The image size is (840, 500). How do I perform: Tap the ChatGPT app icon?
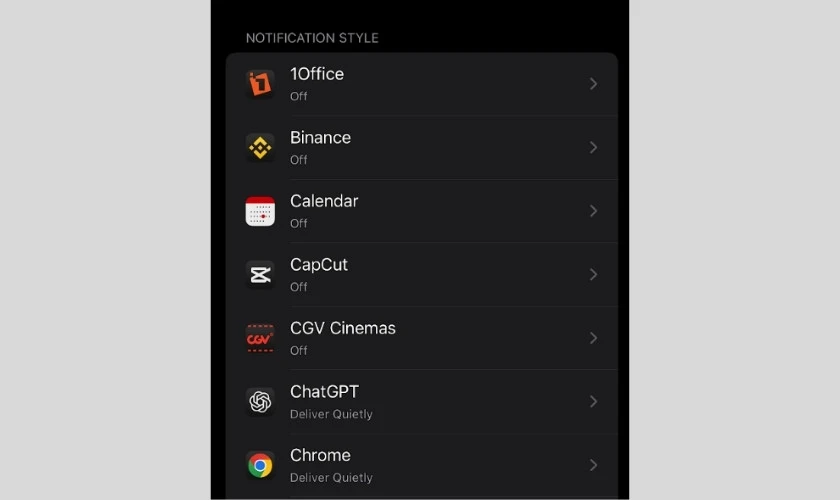point(260,401)
